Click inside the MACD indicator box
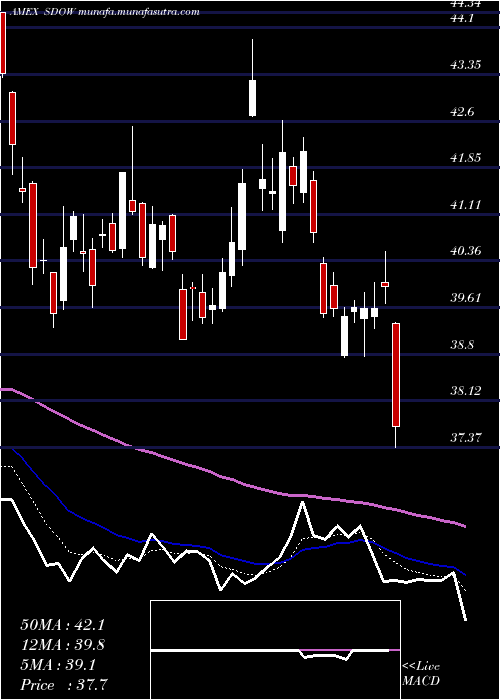This screenshot has width=500, height=700. pos(275,650)
